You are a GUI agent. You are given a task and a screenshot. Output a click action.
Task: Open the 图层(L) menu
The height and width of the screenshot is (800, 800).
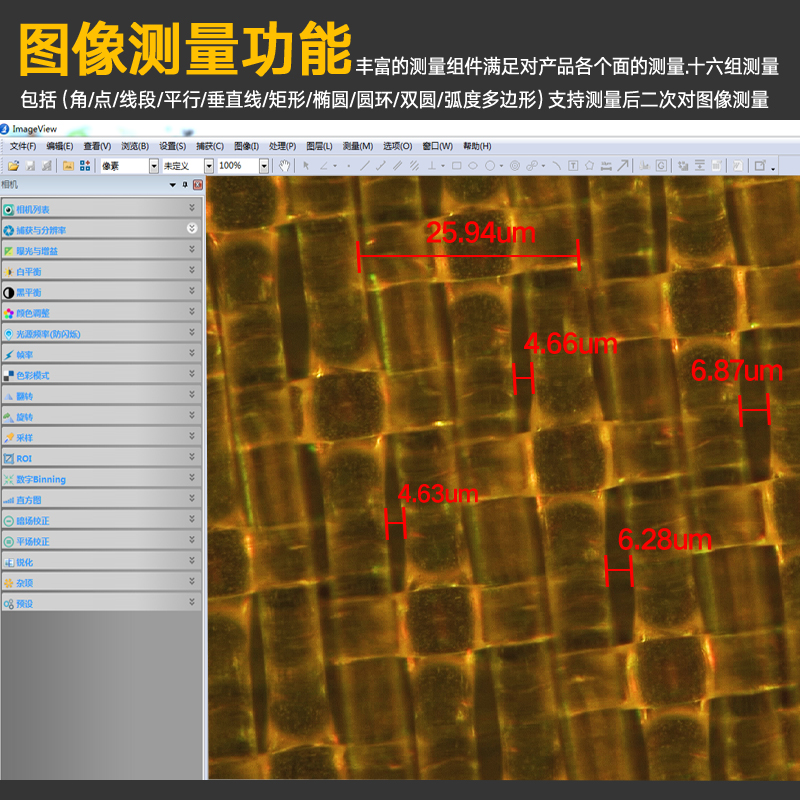[319, 146]
